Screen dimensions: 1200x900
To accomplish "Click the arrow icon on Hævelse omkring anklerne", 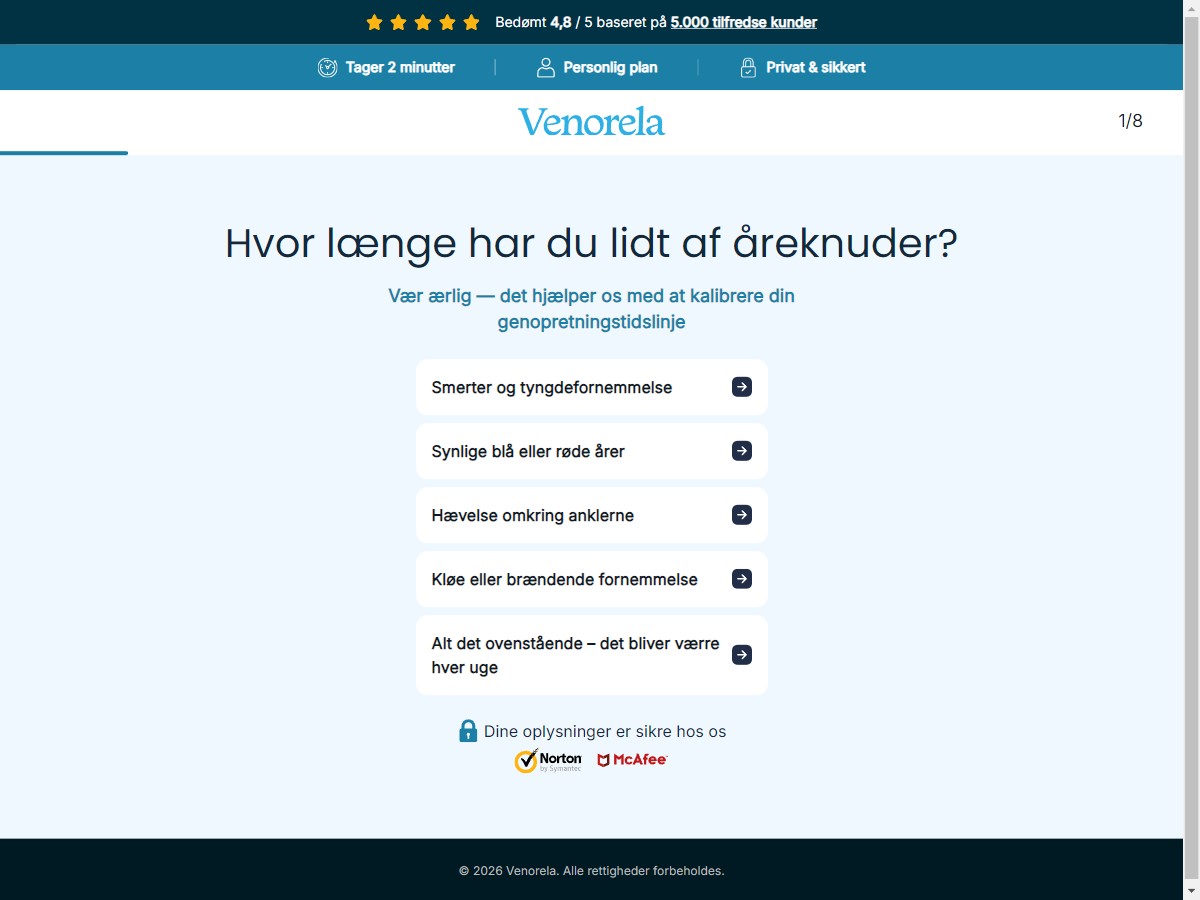I will [x=742, y=515].
